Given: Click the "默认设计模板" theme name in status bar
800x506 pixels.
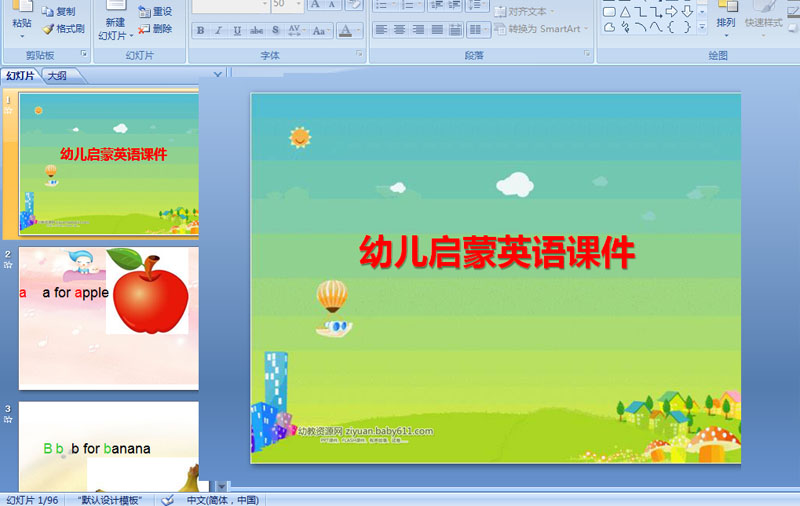Looking at the screenshot, I should pyautogui.click(x=110, y=500).
